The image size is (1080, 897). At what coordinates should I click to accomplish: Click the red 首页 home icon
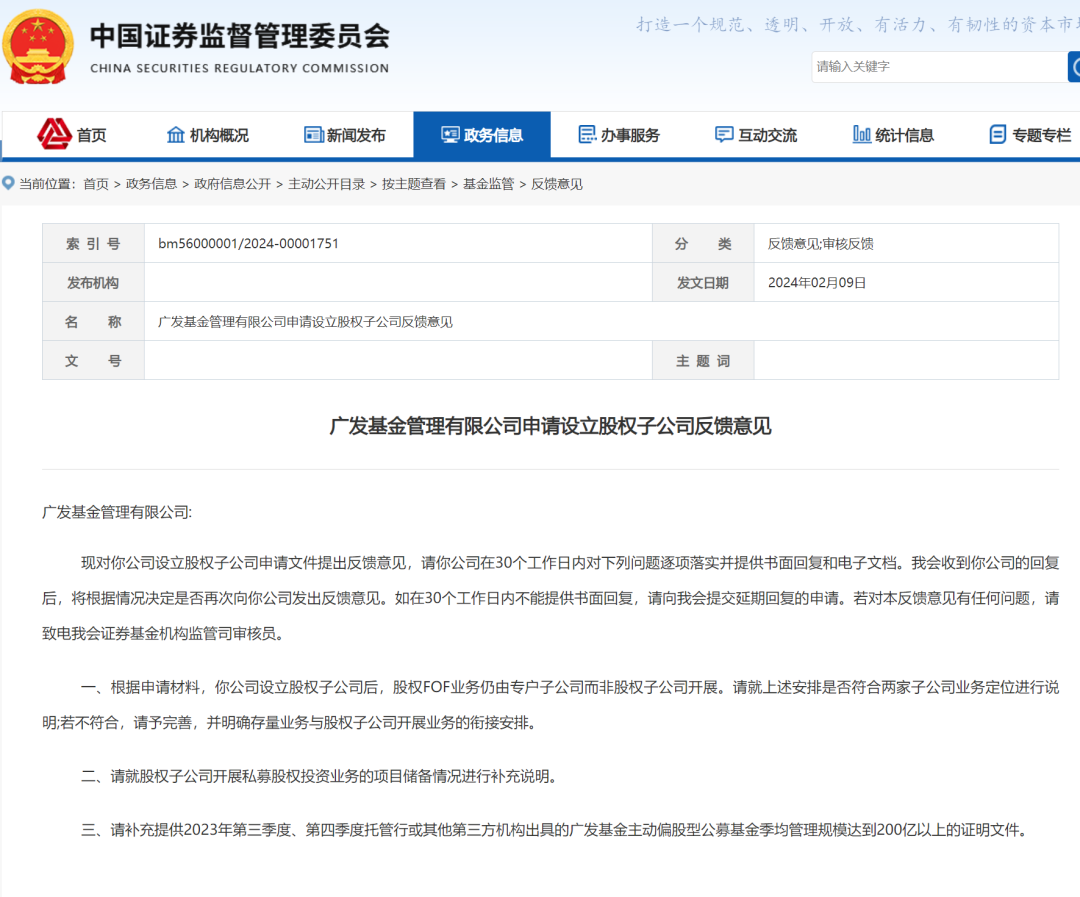pyautogui.click(x=54, y=134)
